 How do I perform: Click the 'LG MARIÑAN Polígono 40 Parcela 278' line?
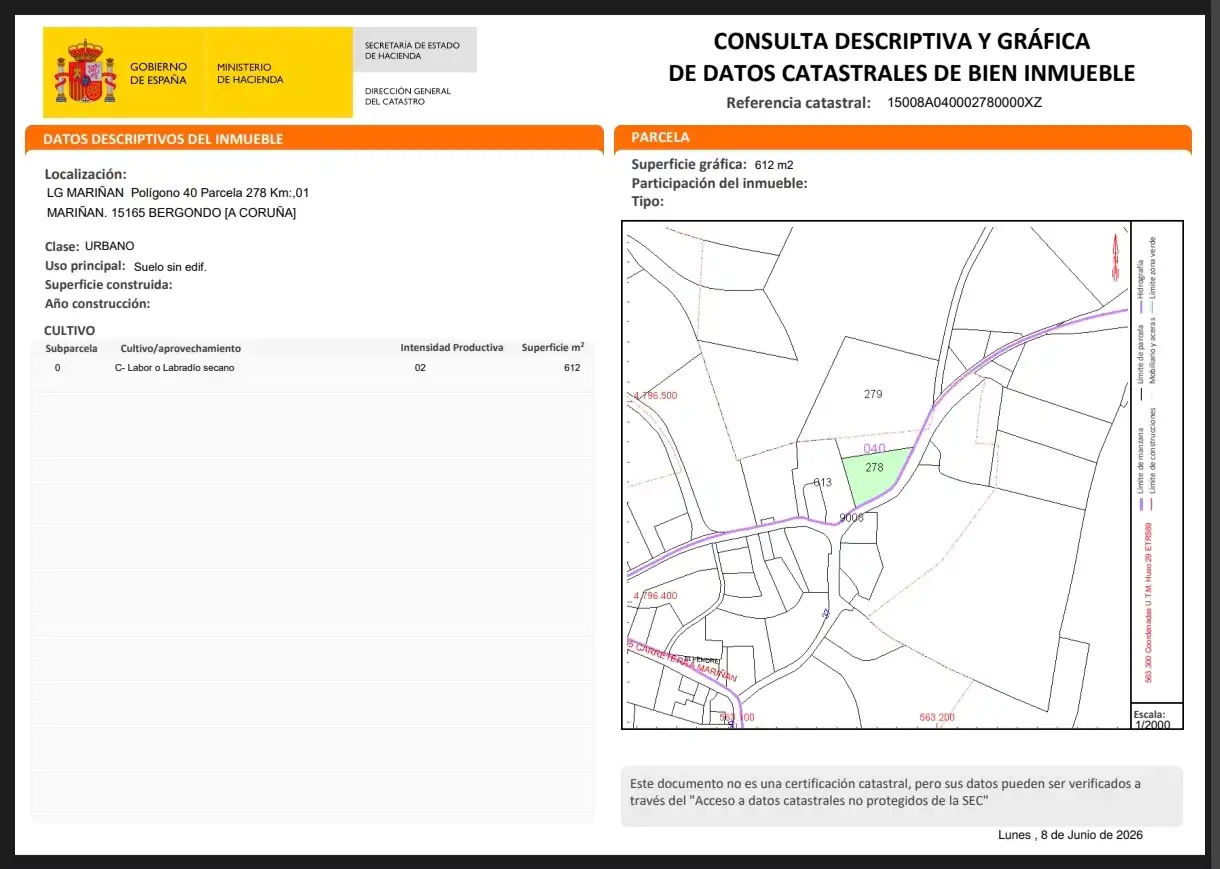tap(178, 192)
